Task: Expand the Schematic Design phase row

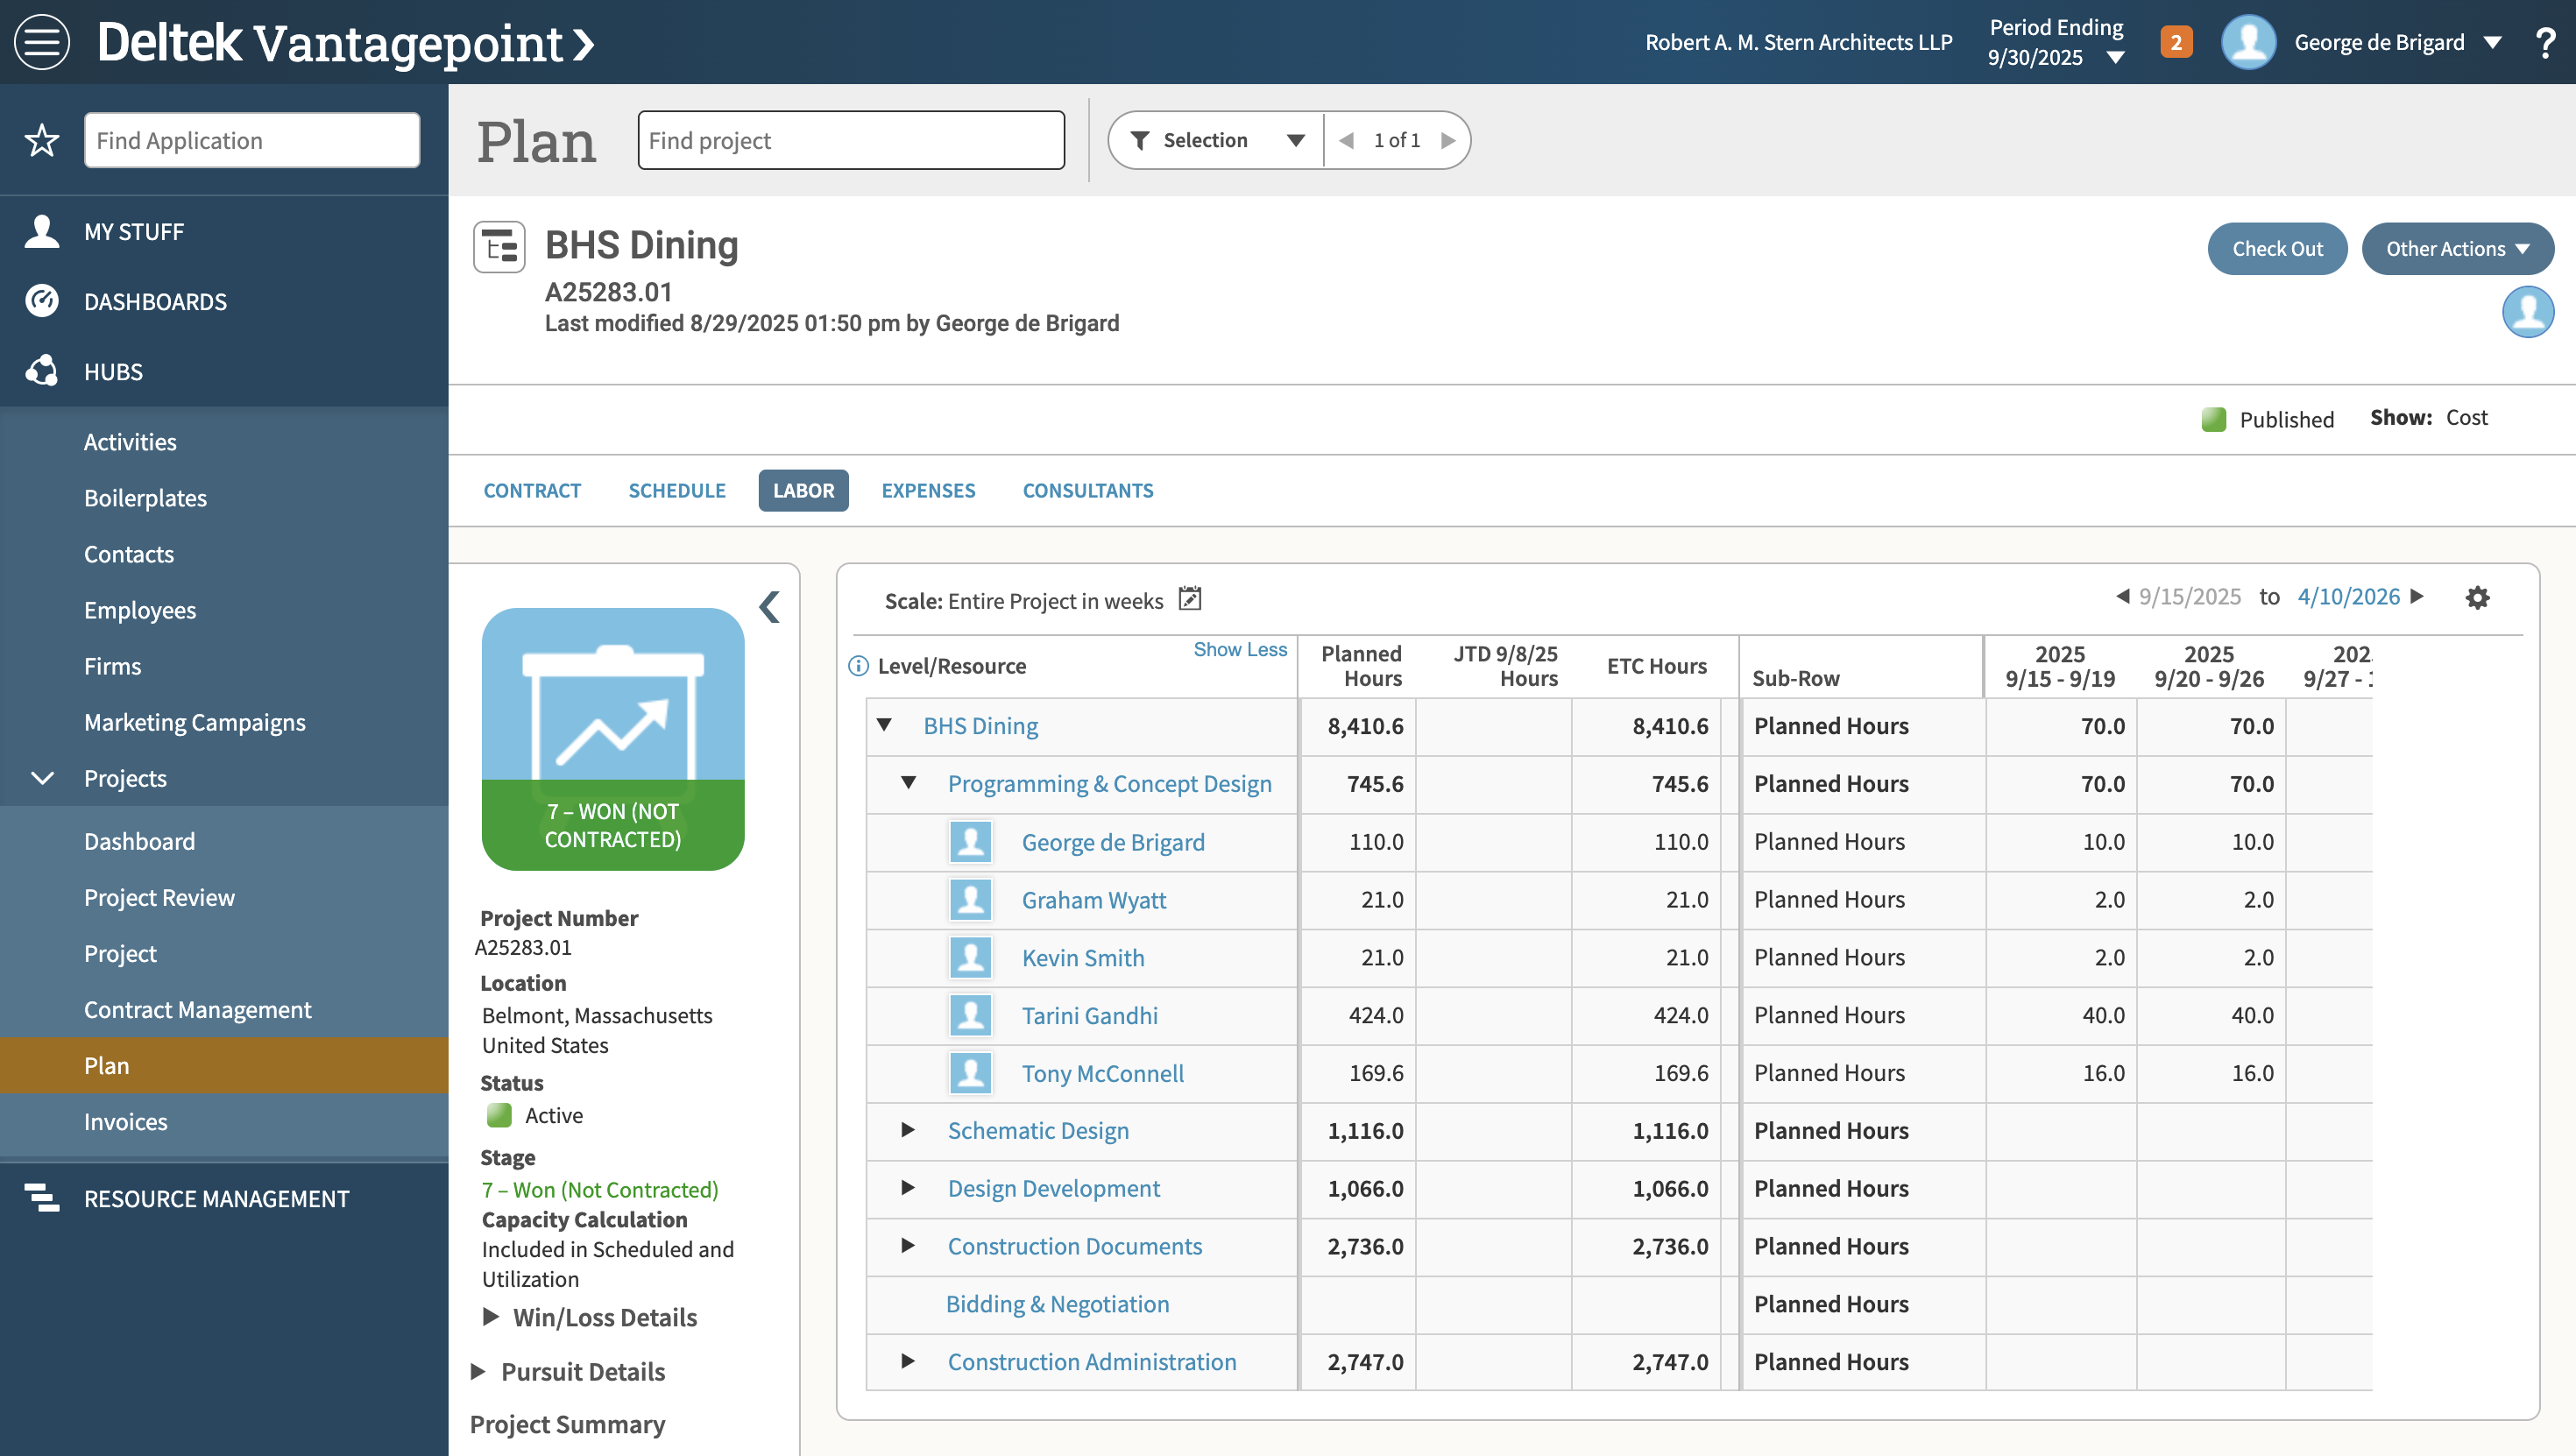Action: tap(908, 1130)
